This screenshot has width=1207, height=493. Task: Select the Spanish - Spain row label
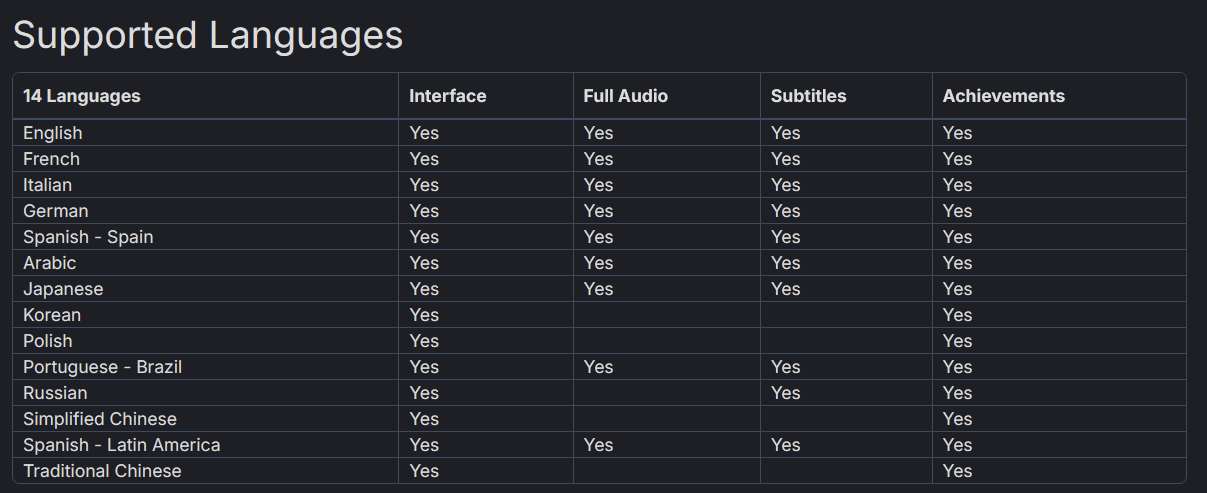tap(88, 237)
